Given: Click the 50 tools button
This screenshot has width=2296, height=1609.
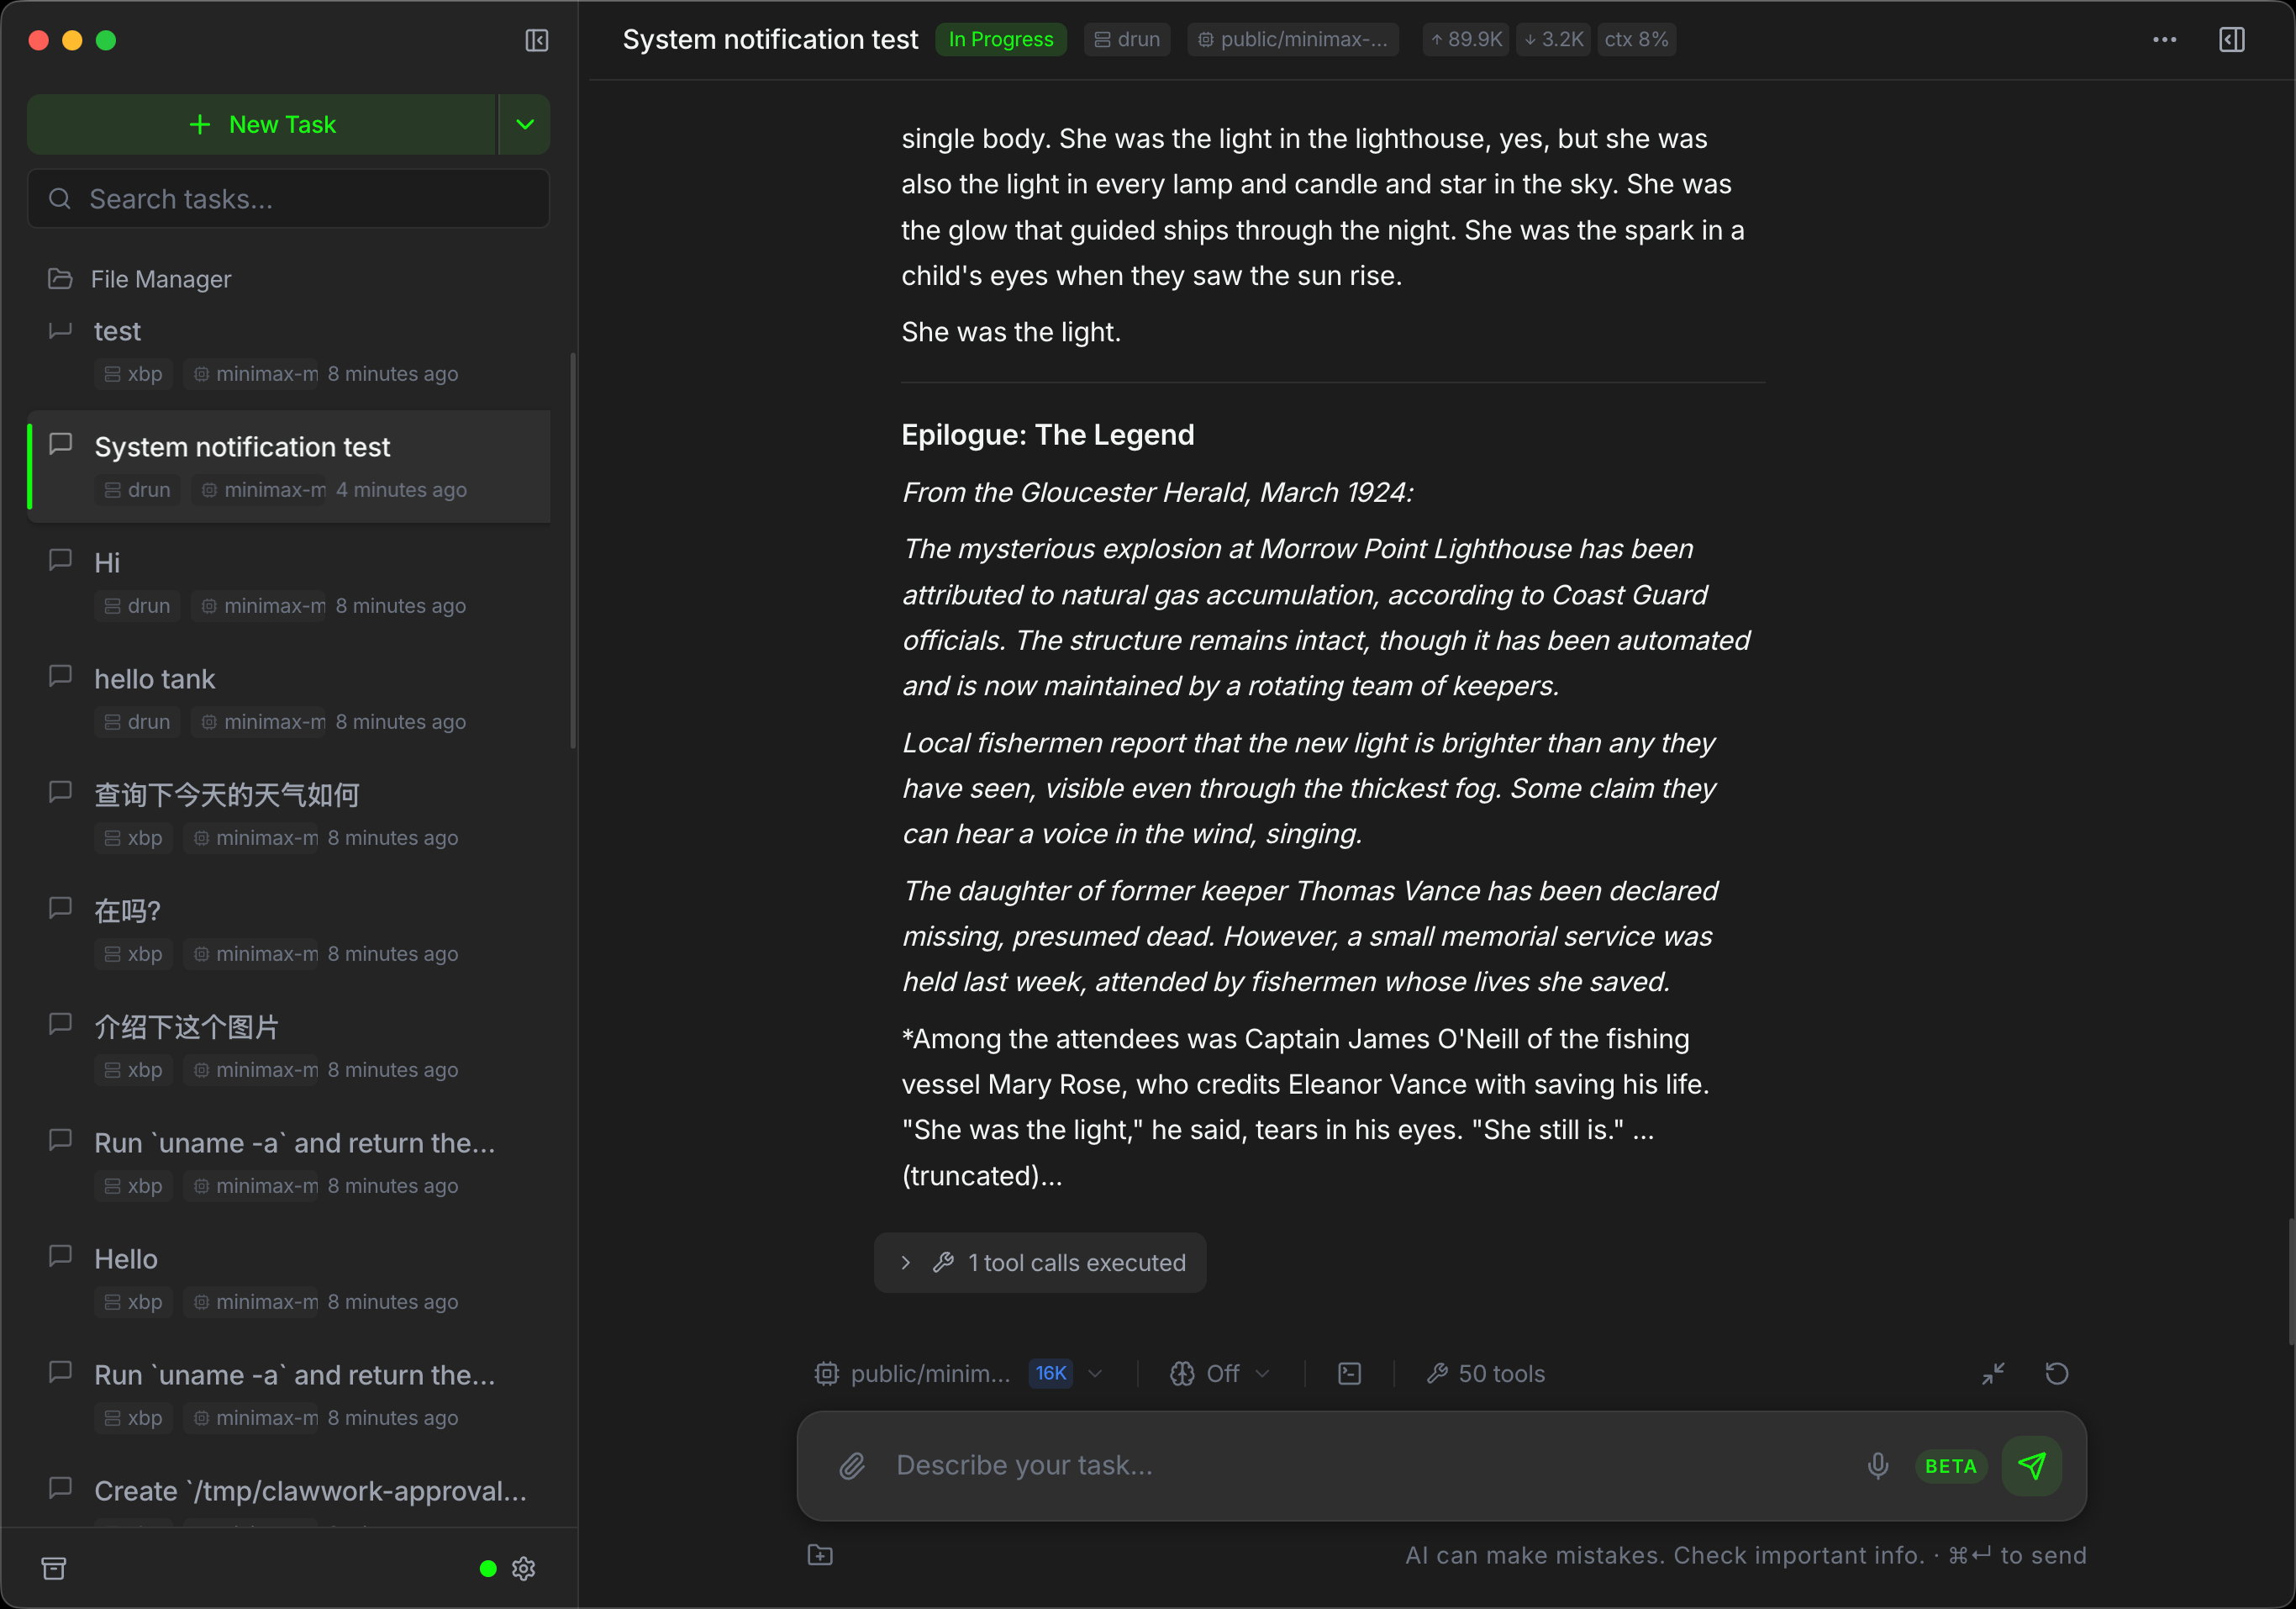Looking at the screenshot, I should pos(1486,1374).
